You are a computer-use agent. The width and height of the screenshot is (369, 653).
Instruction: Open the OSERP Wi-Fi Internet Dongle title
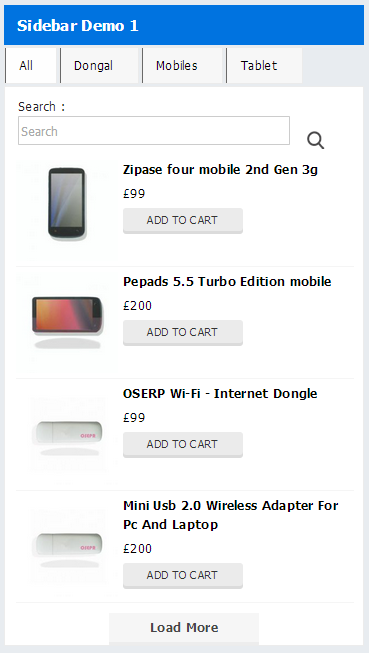[220, 394]
